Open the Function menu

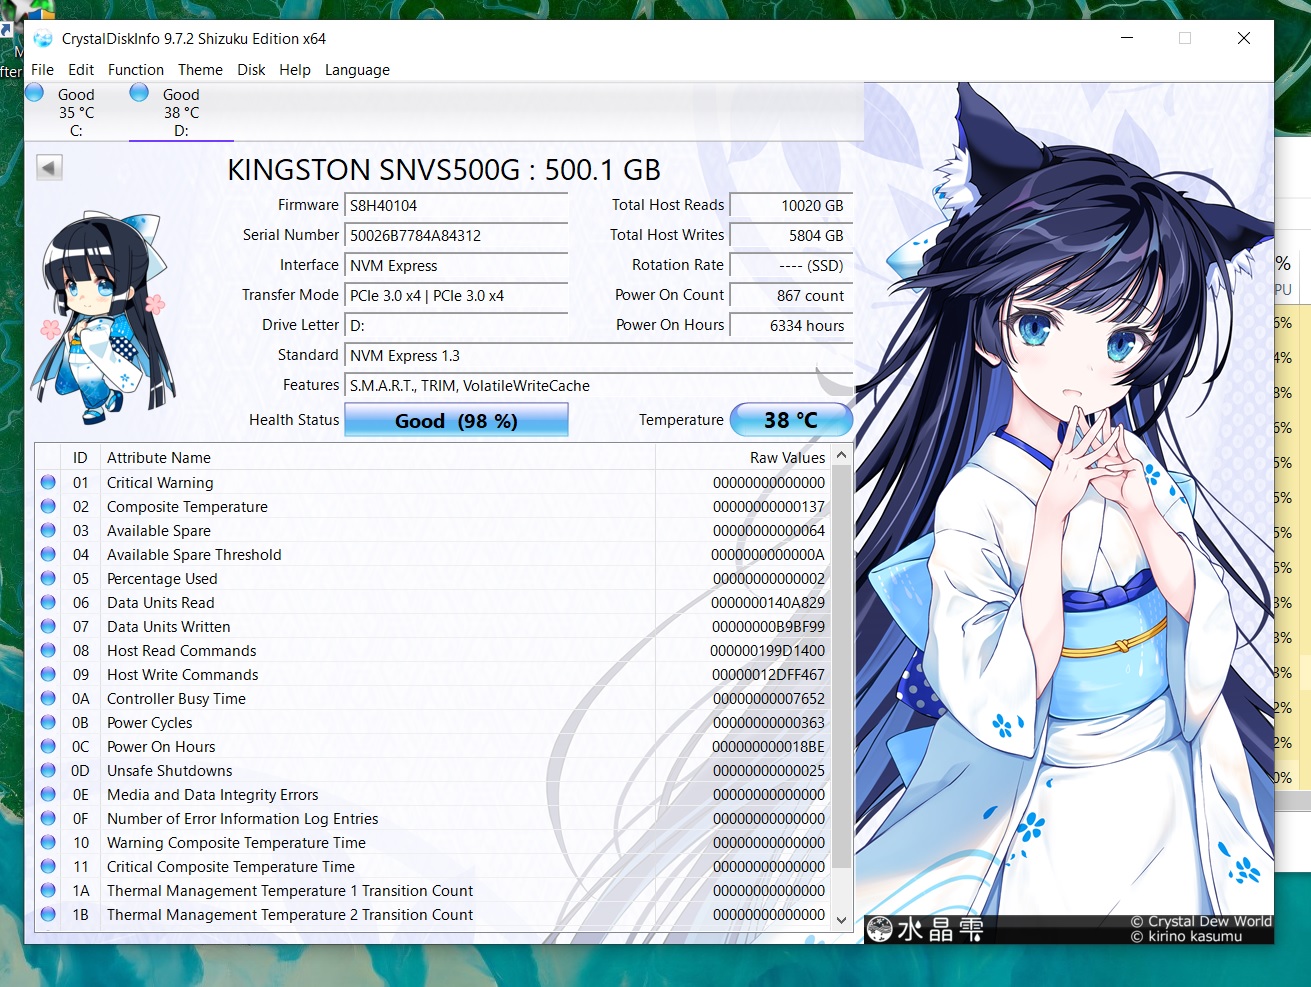(135, 70)
